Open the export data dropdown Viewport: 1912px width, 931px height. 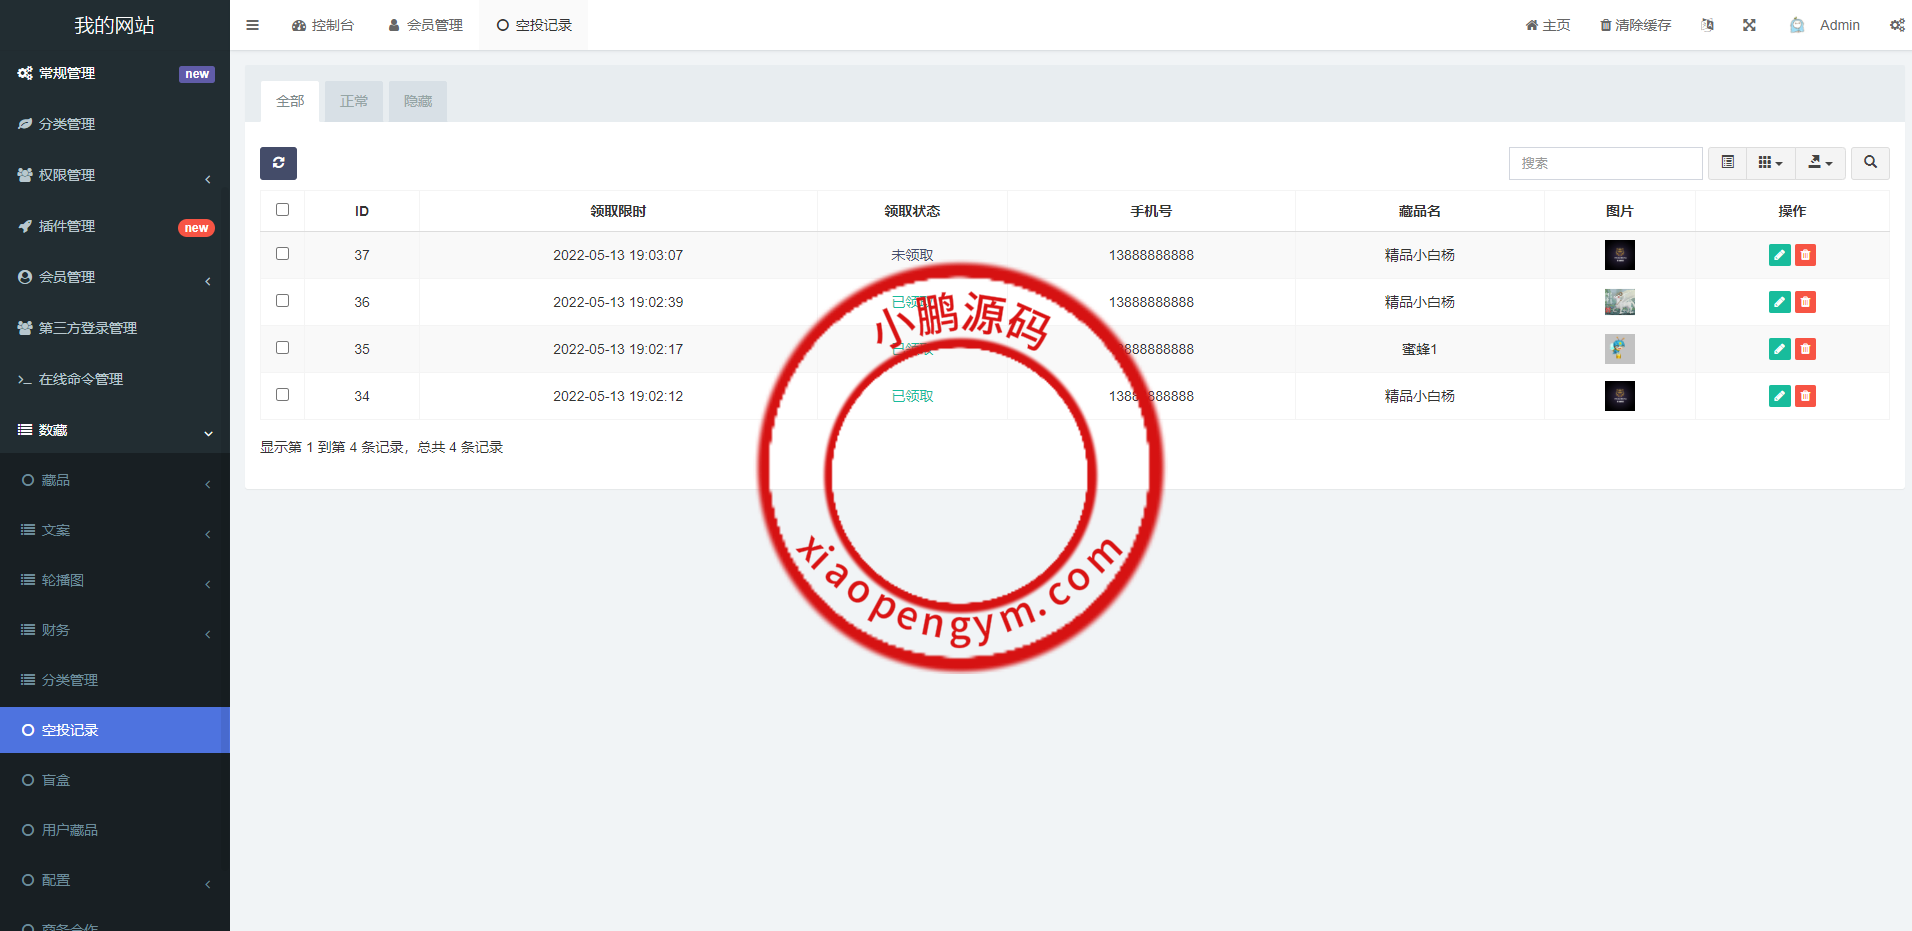pos(1820,163)
